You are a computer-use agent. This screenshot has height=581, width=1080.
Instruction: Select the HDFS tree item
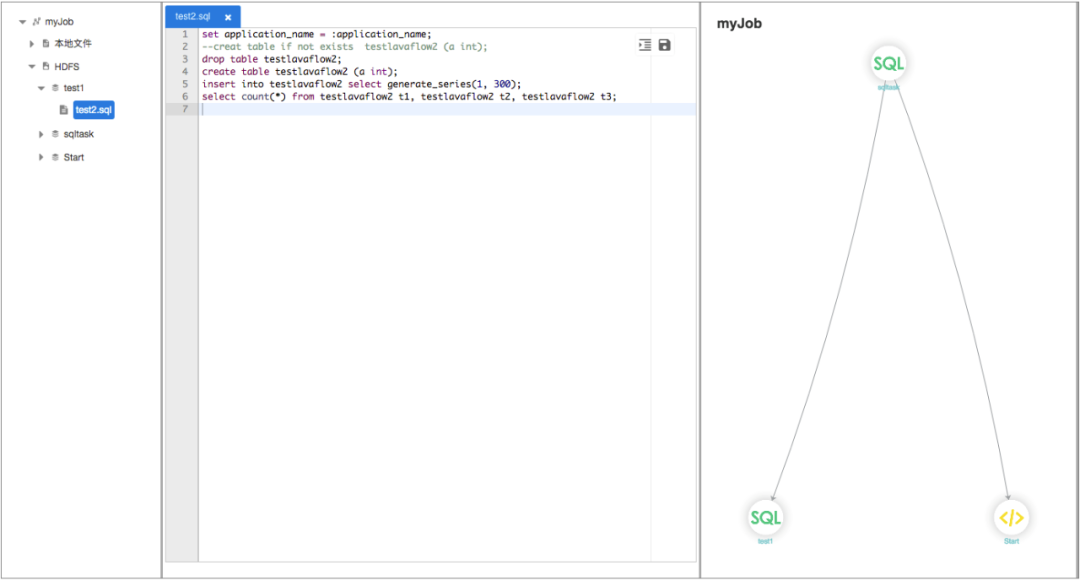(67, 67)
